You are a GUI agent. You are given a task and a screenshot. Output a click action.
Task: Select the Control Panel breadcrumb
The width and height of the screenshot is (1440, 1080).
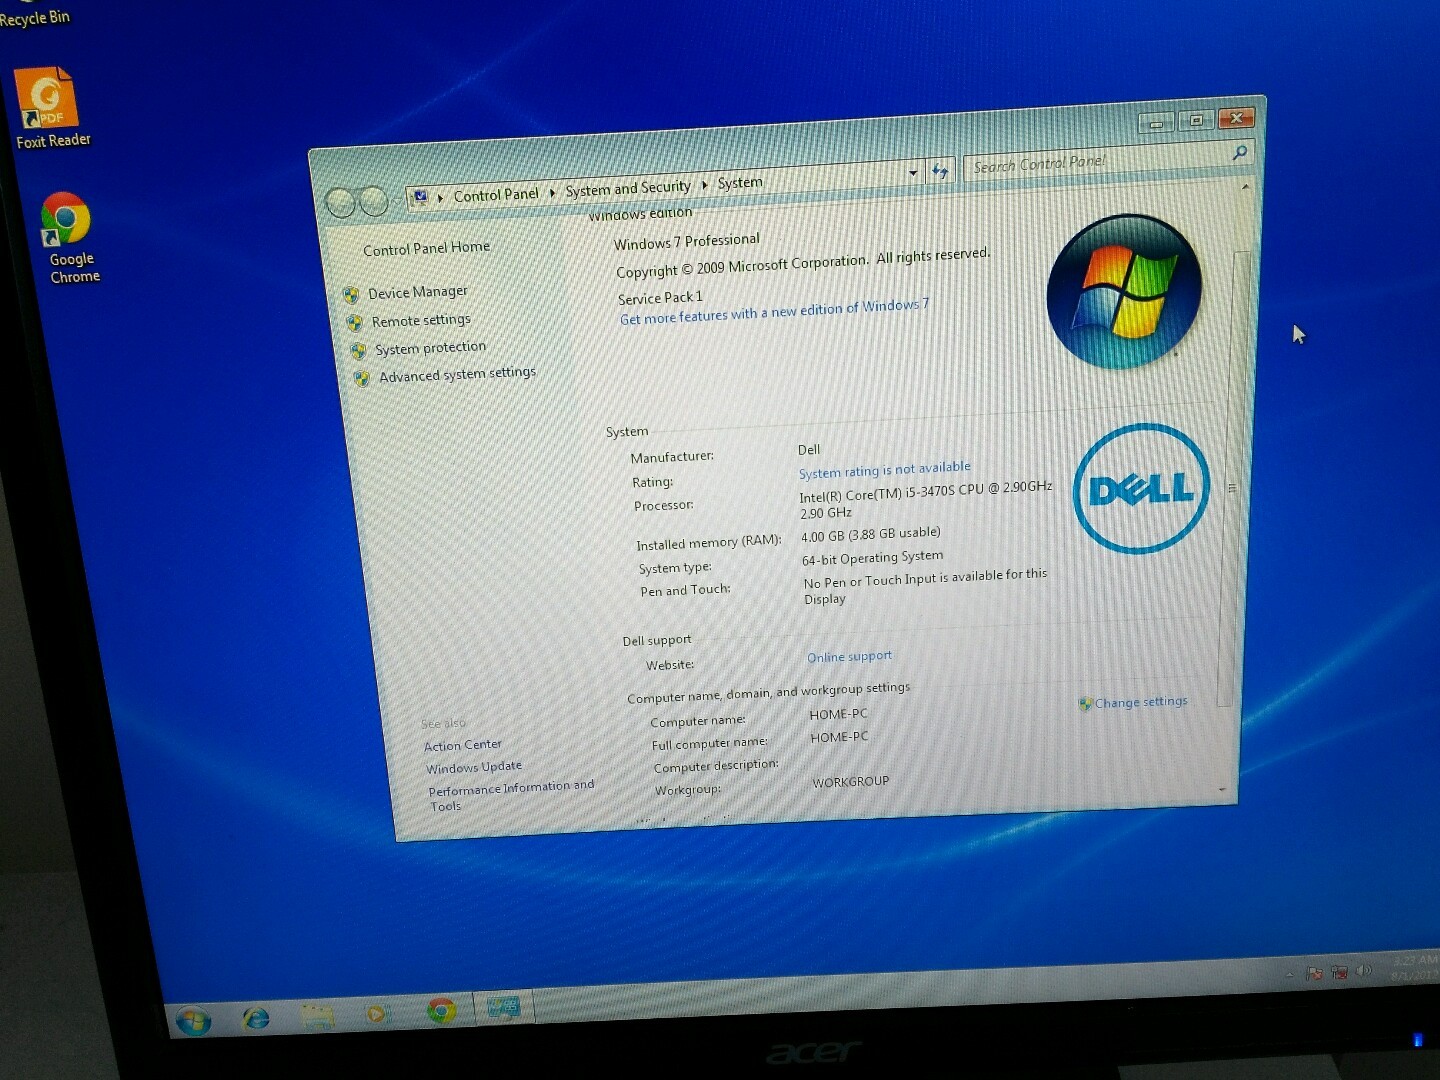point(495,194)
